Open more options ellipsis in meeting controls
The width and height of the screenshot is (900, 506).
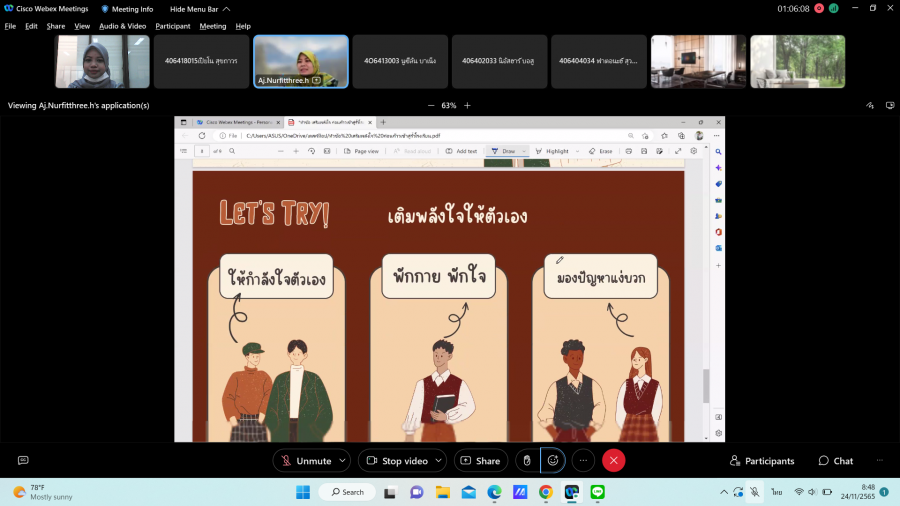pyautogui.click(x=583, y=460)
